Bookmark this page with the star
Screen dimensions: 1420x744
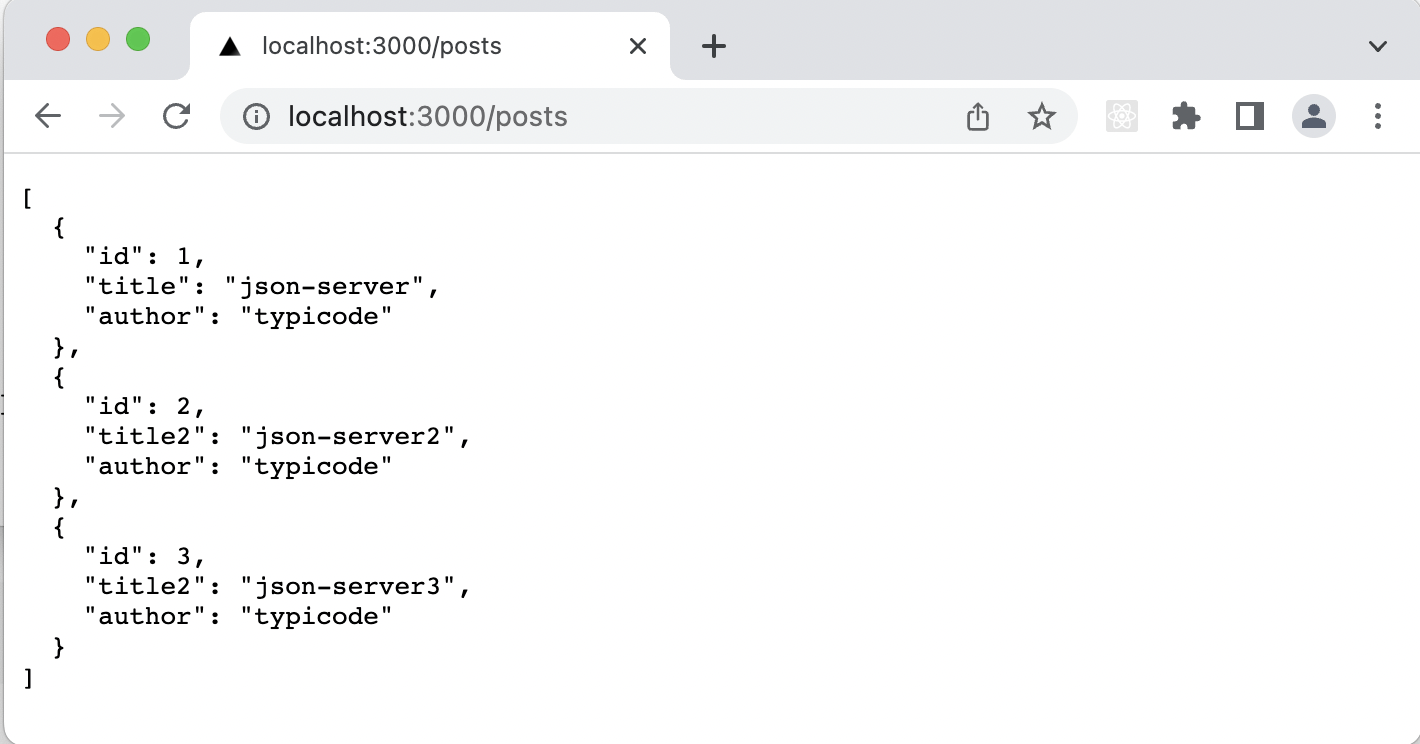(x=1042, y=117)
